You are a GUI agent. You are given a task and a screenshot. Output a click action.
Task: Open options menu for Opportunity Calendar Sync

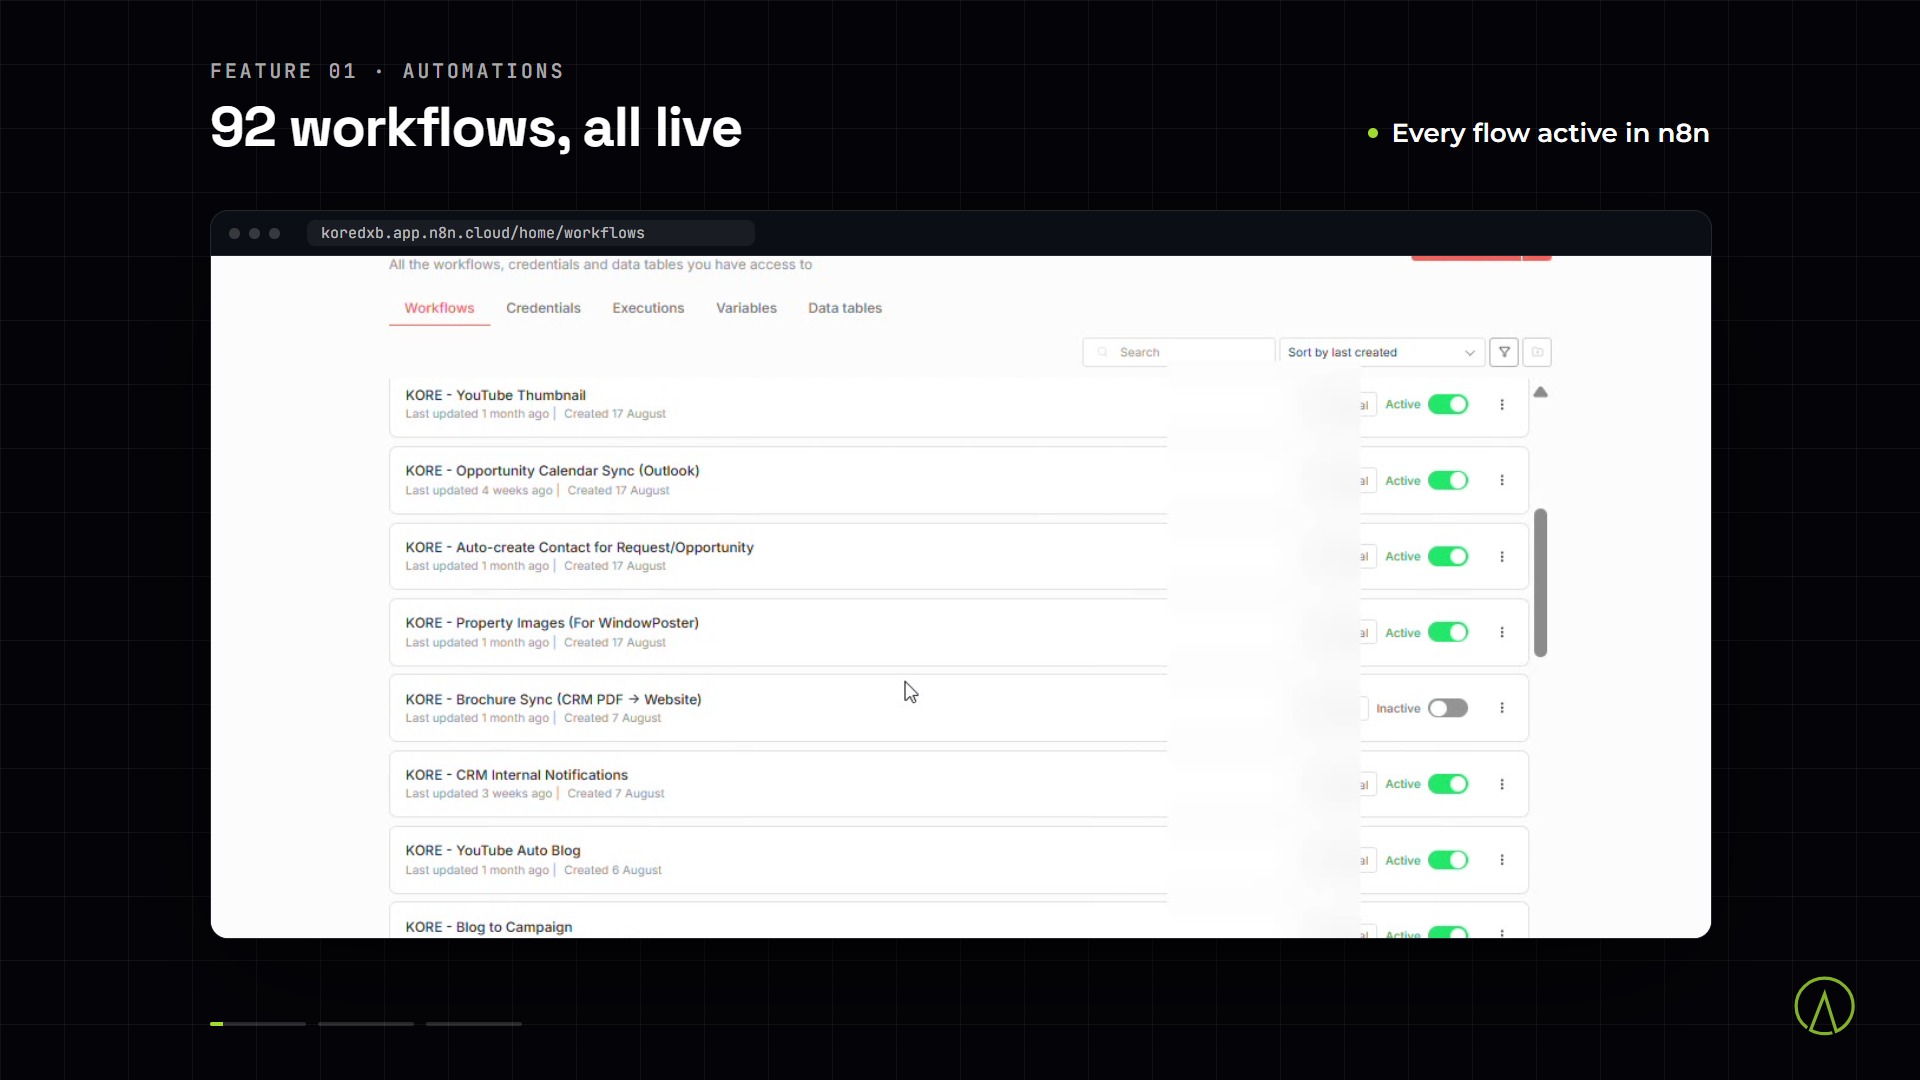coord(1502,480)
